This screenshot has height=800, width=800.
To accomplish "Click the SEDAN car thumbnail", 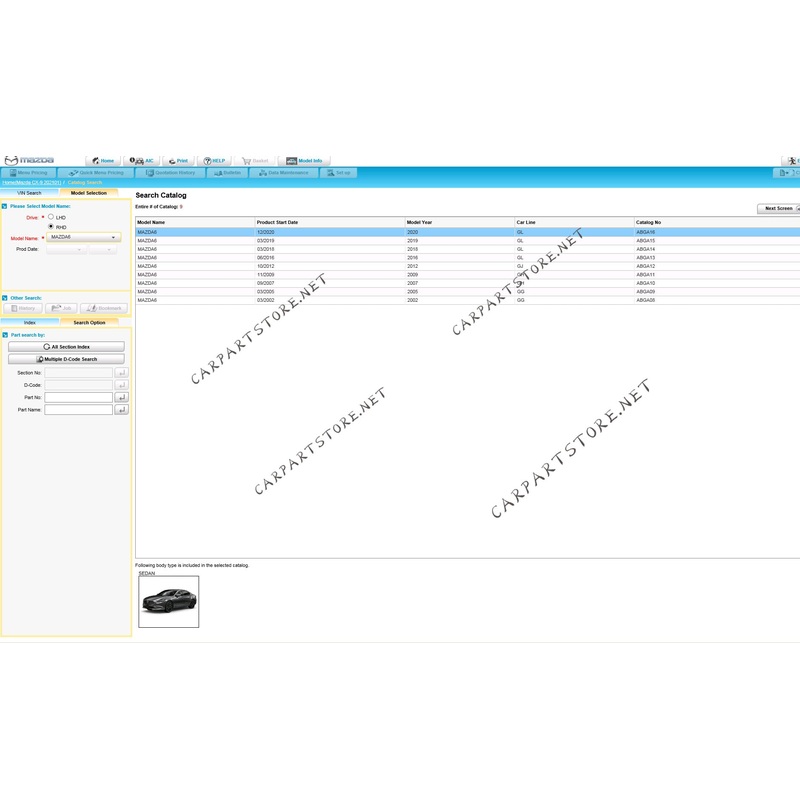I will 169,602.
